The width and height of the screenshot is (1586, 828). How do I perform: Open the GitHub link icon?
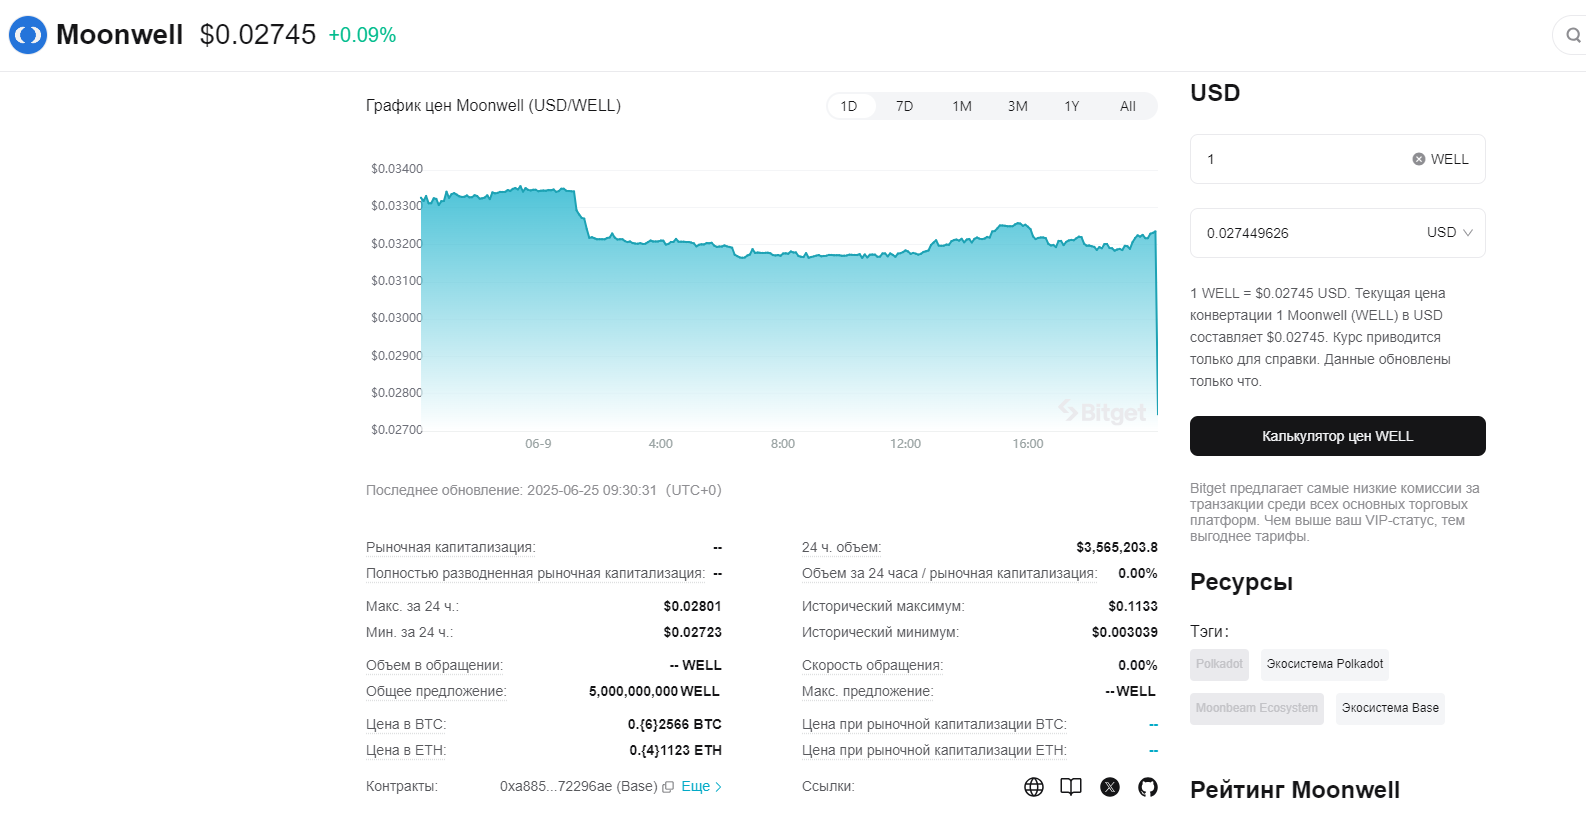pyautogui.click(x=1148, y=787)
